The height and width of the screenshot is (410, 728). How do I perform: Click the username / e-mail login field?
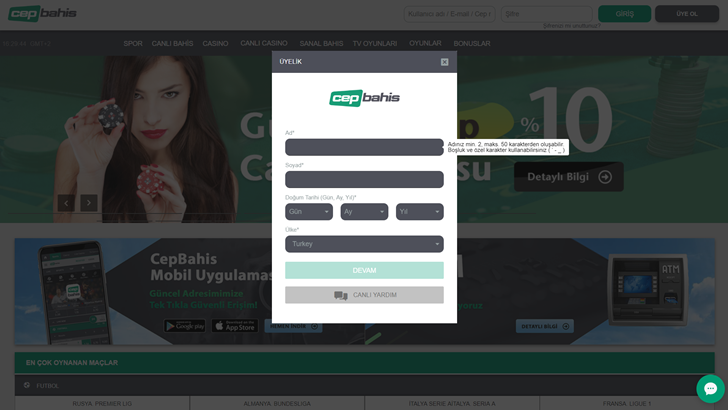(449, 14)
